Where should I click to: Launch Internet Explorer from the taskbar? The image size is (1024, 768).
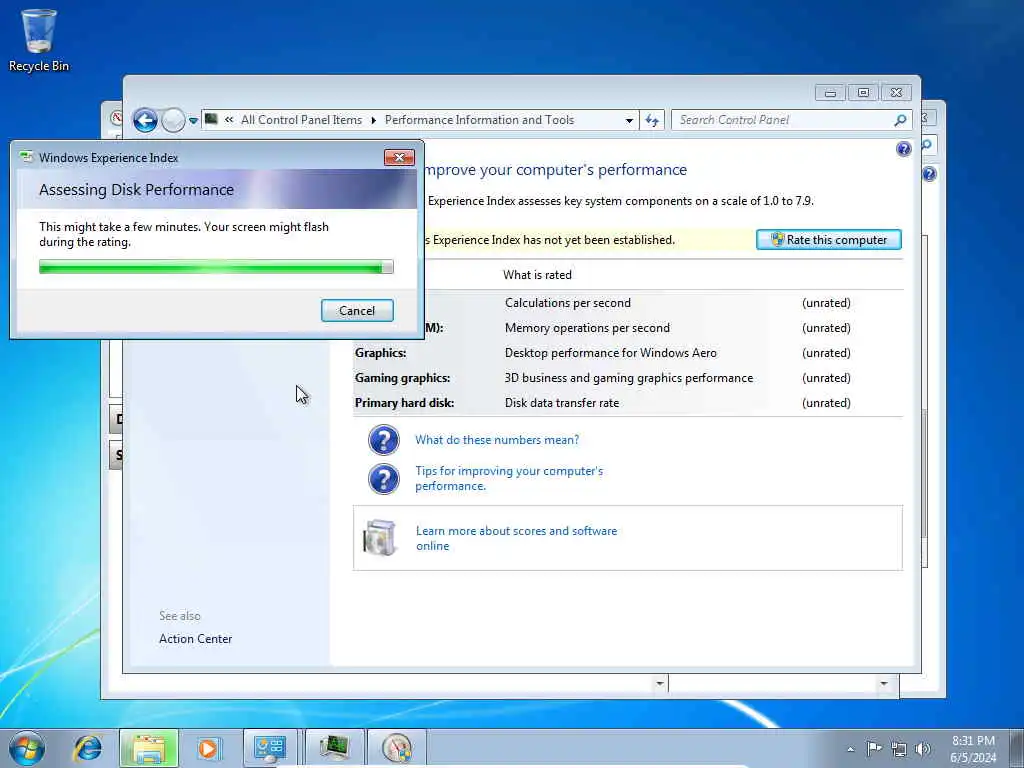88,748
